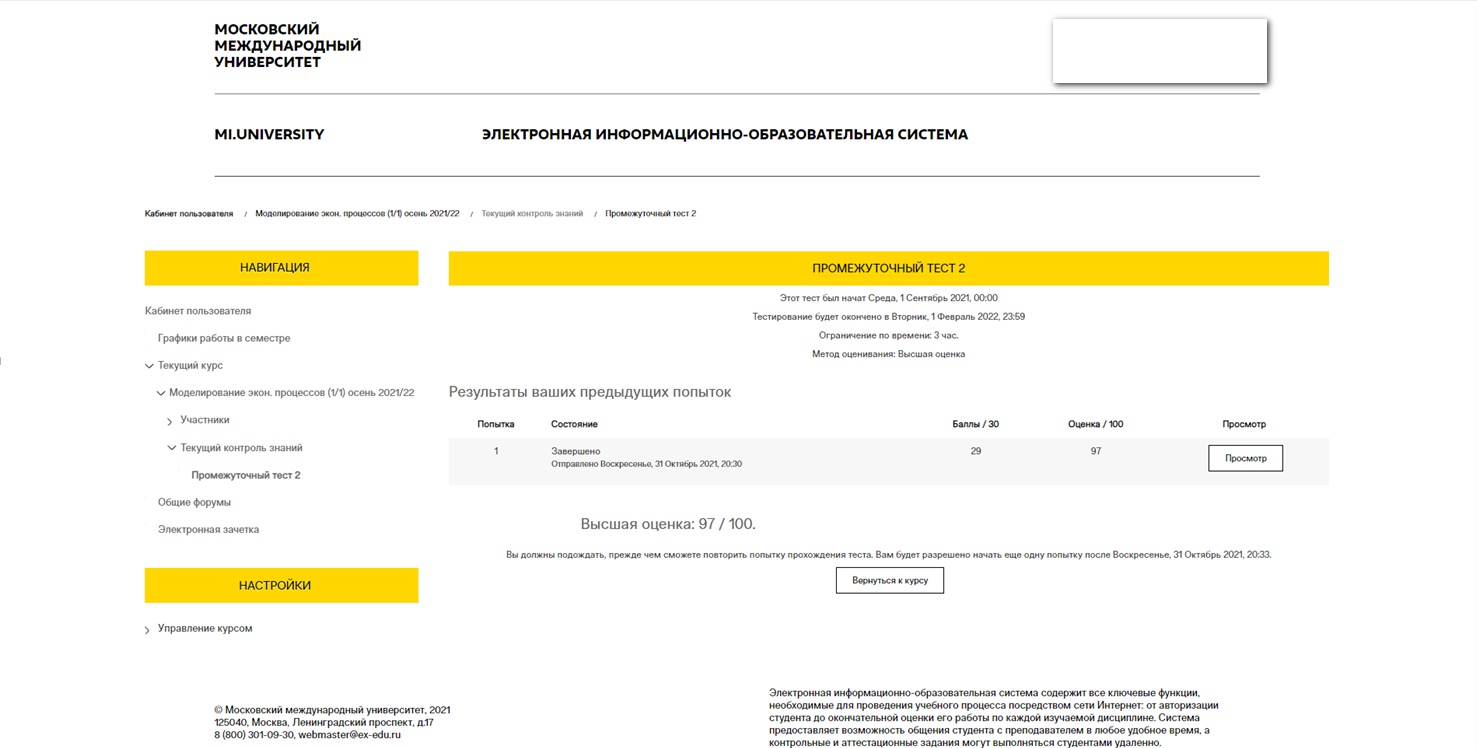Image resolution: width=1477 pixels, height=748 pixels.
Task: Click the Завершено status text
Action: coord(576,451)
